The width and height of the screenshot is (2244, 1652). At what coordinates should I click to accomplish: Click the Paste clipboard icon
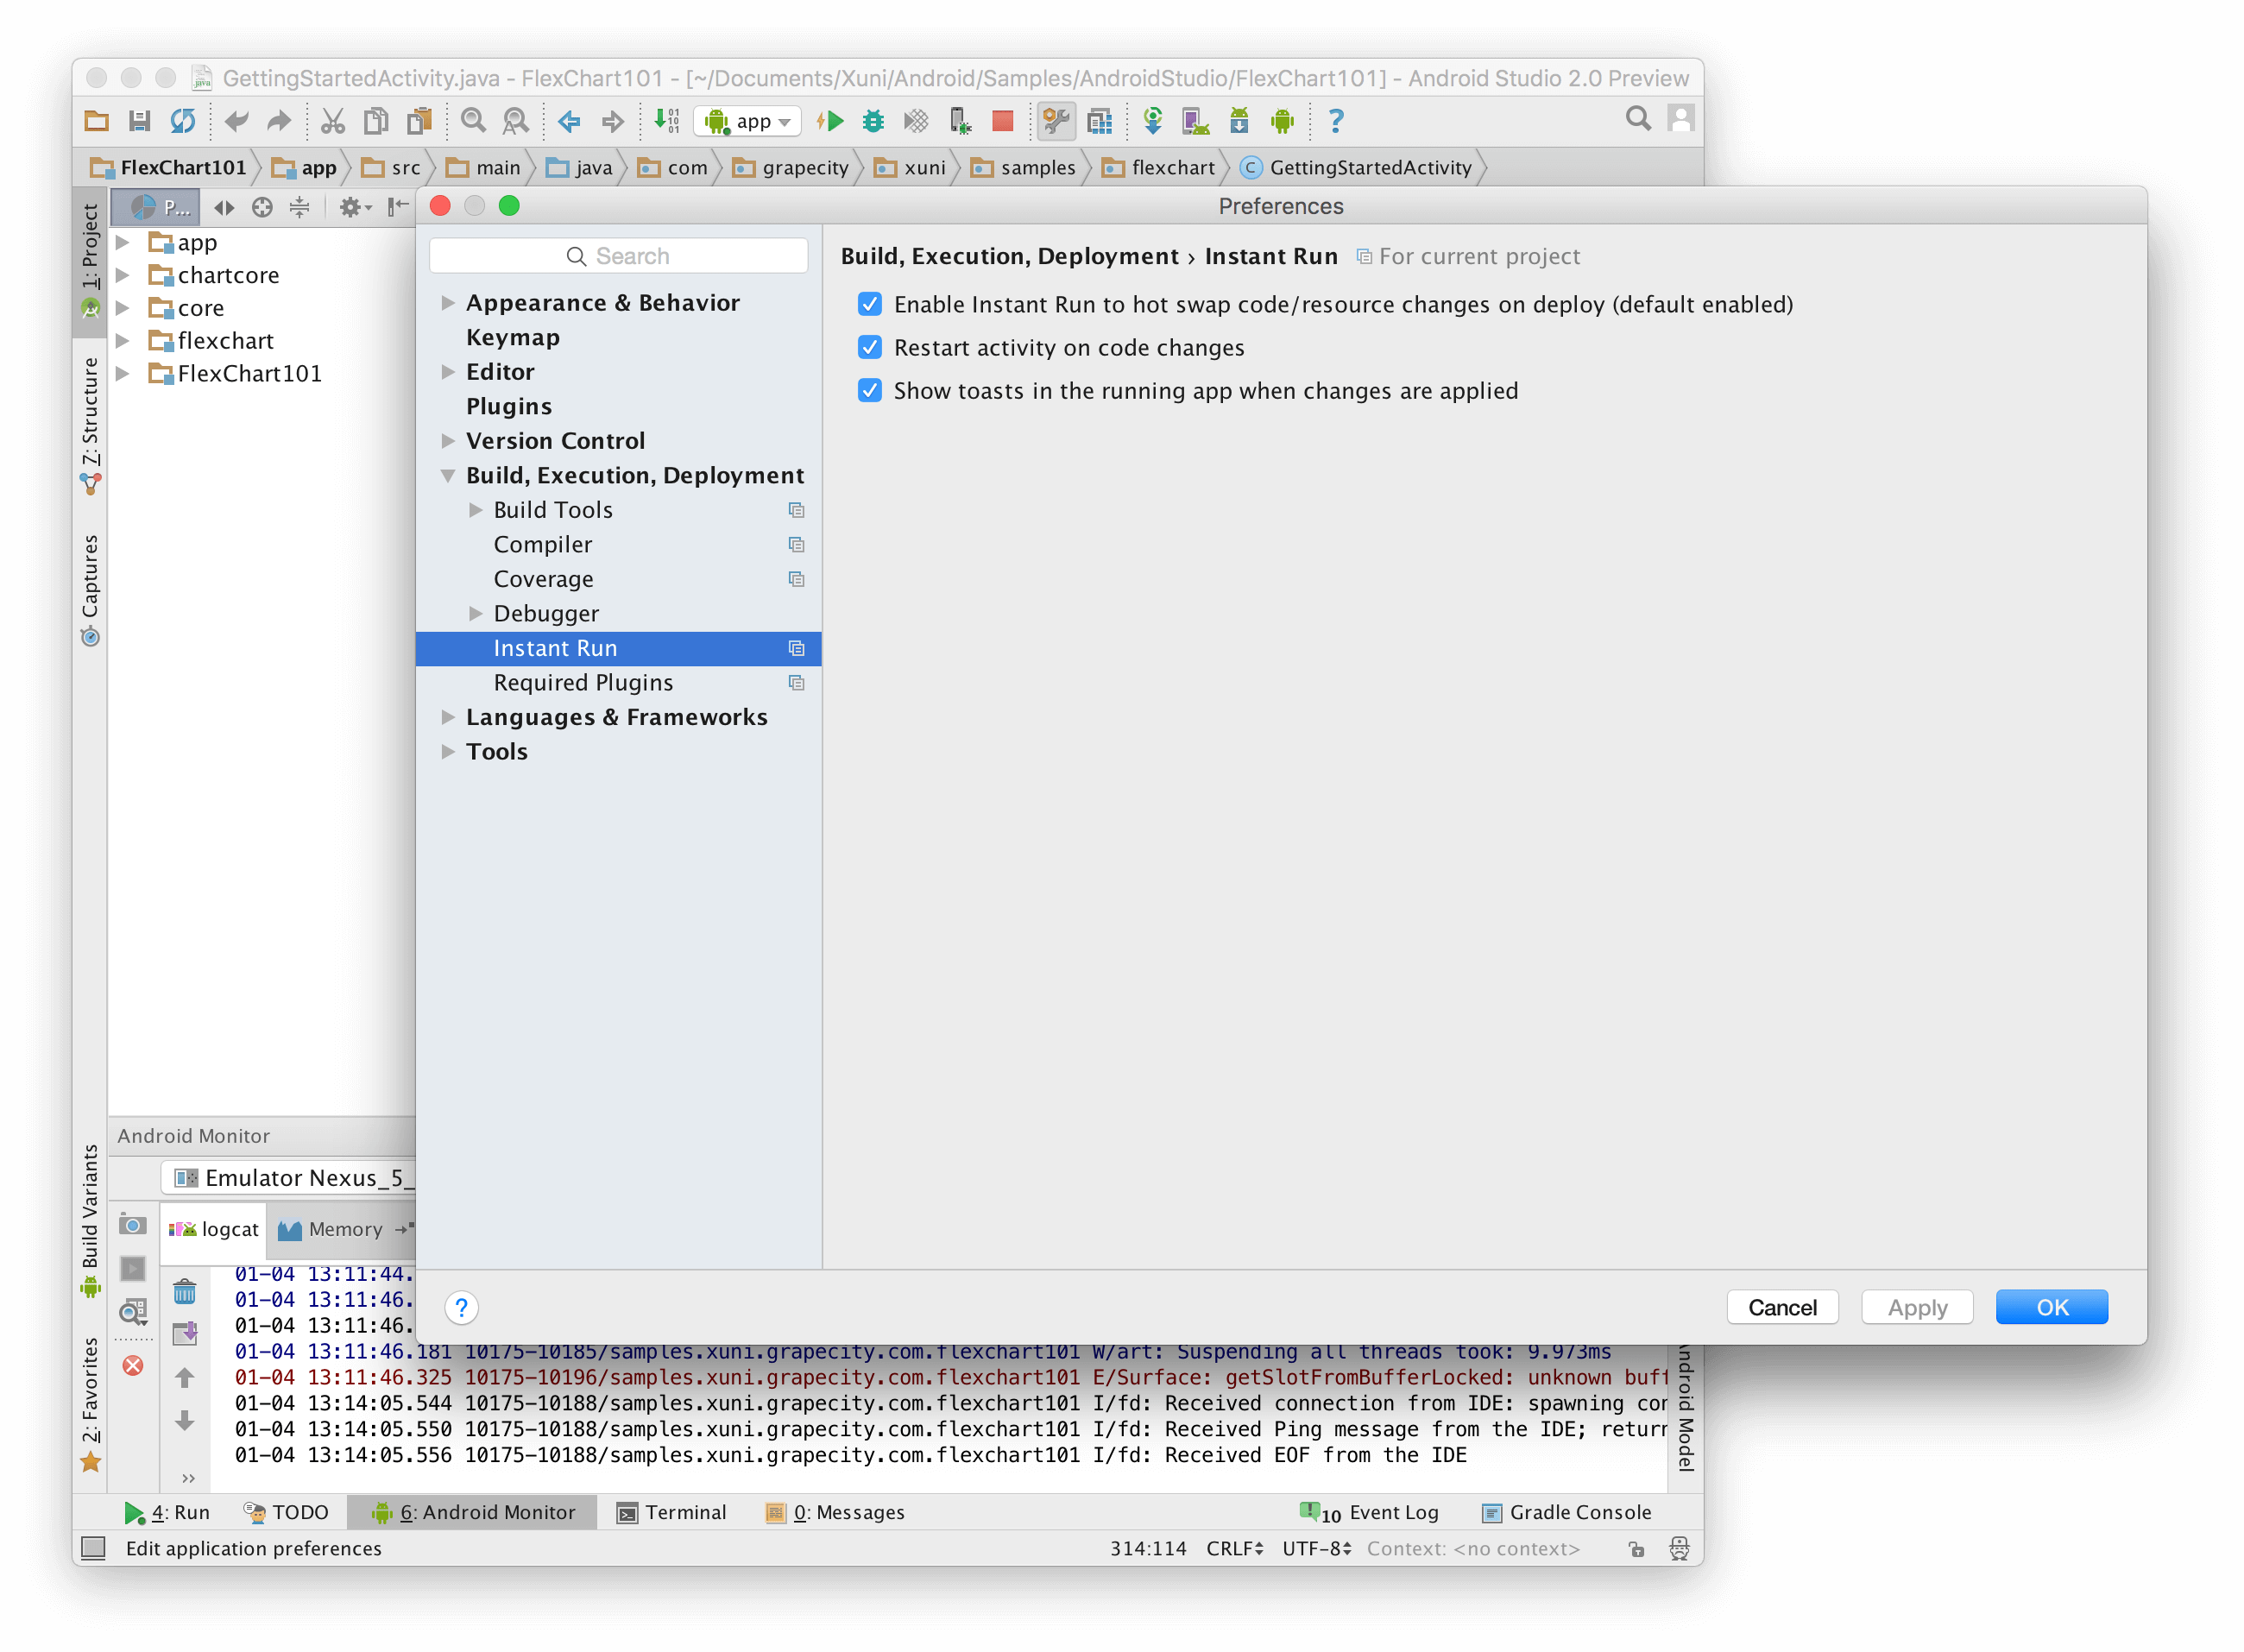[419, 121]
